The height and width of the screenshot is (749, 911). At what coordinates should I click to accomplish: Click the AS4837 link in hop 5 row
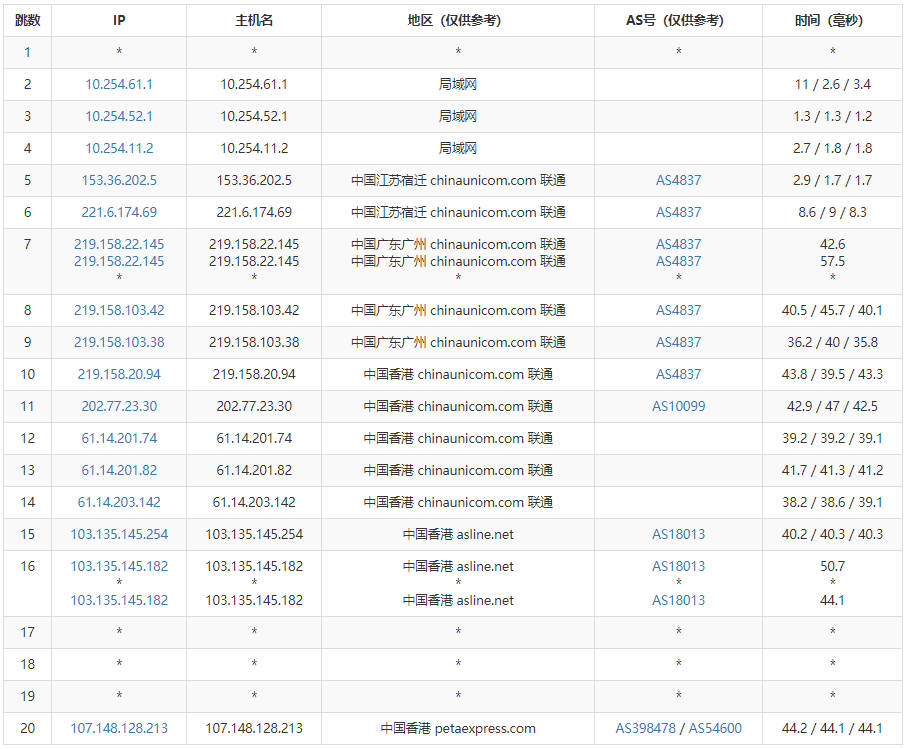(678, 181)
